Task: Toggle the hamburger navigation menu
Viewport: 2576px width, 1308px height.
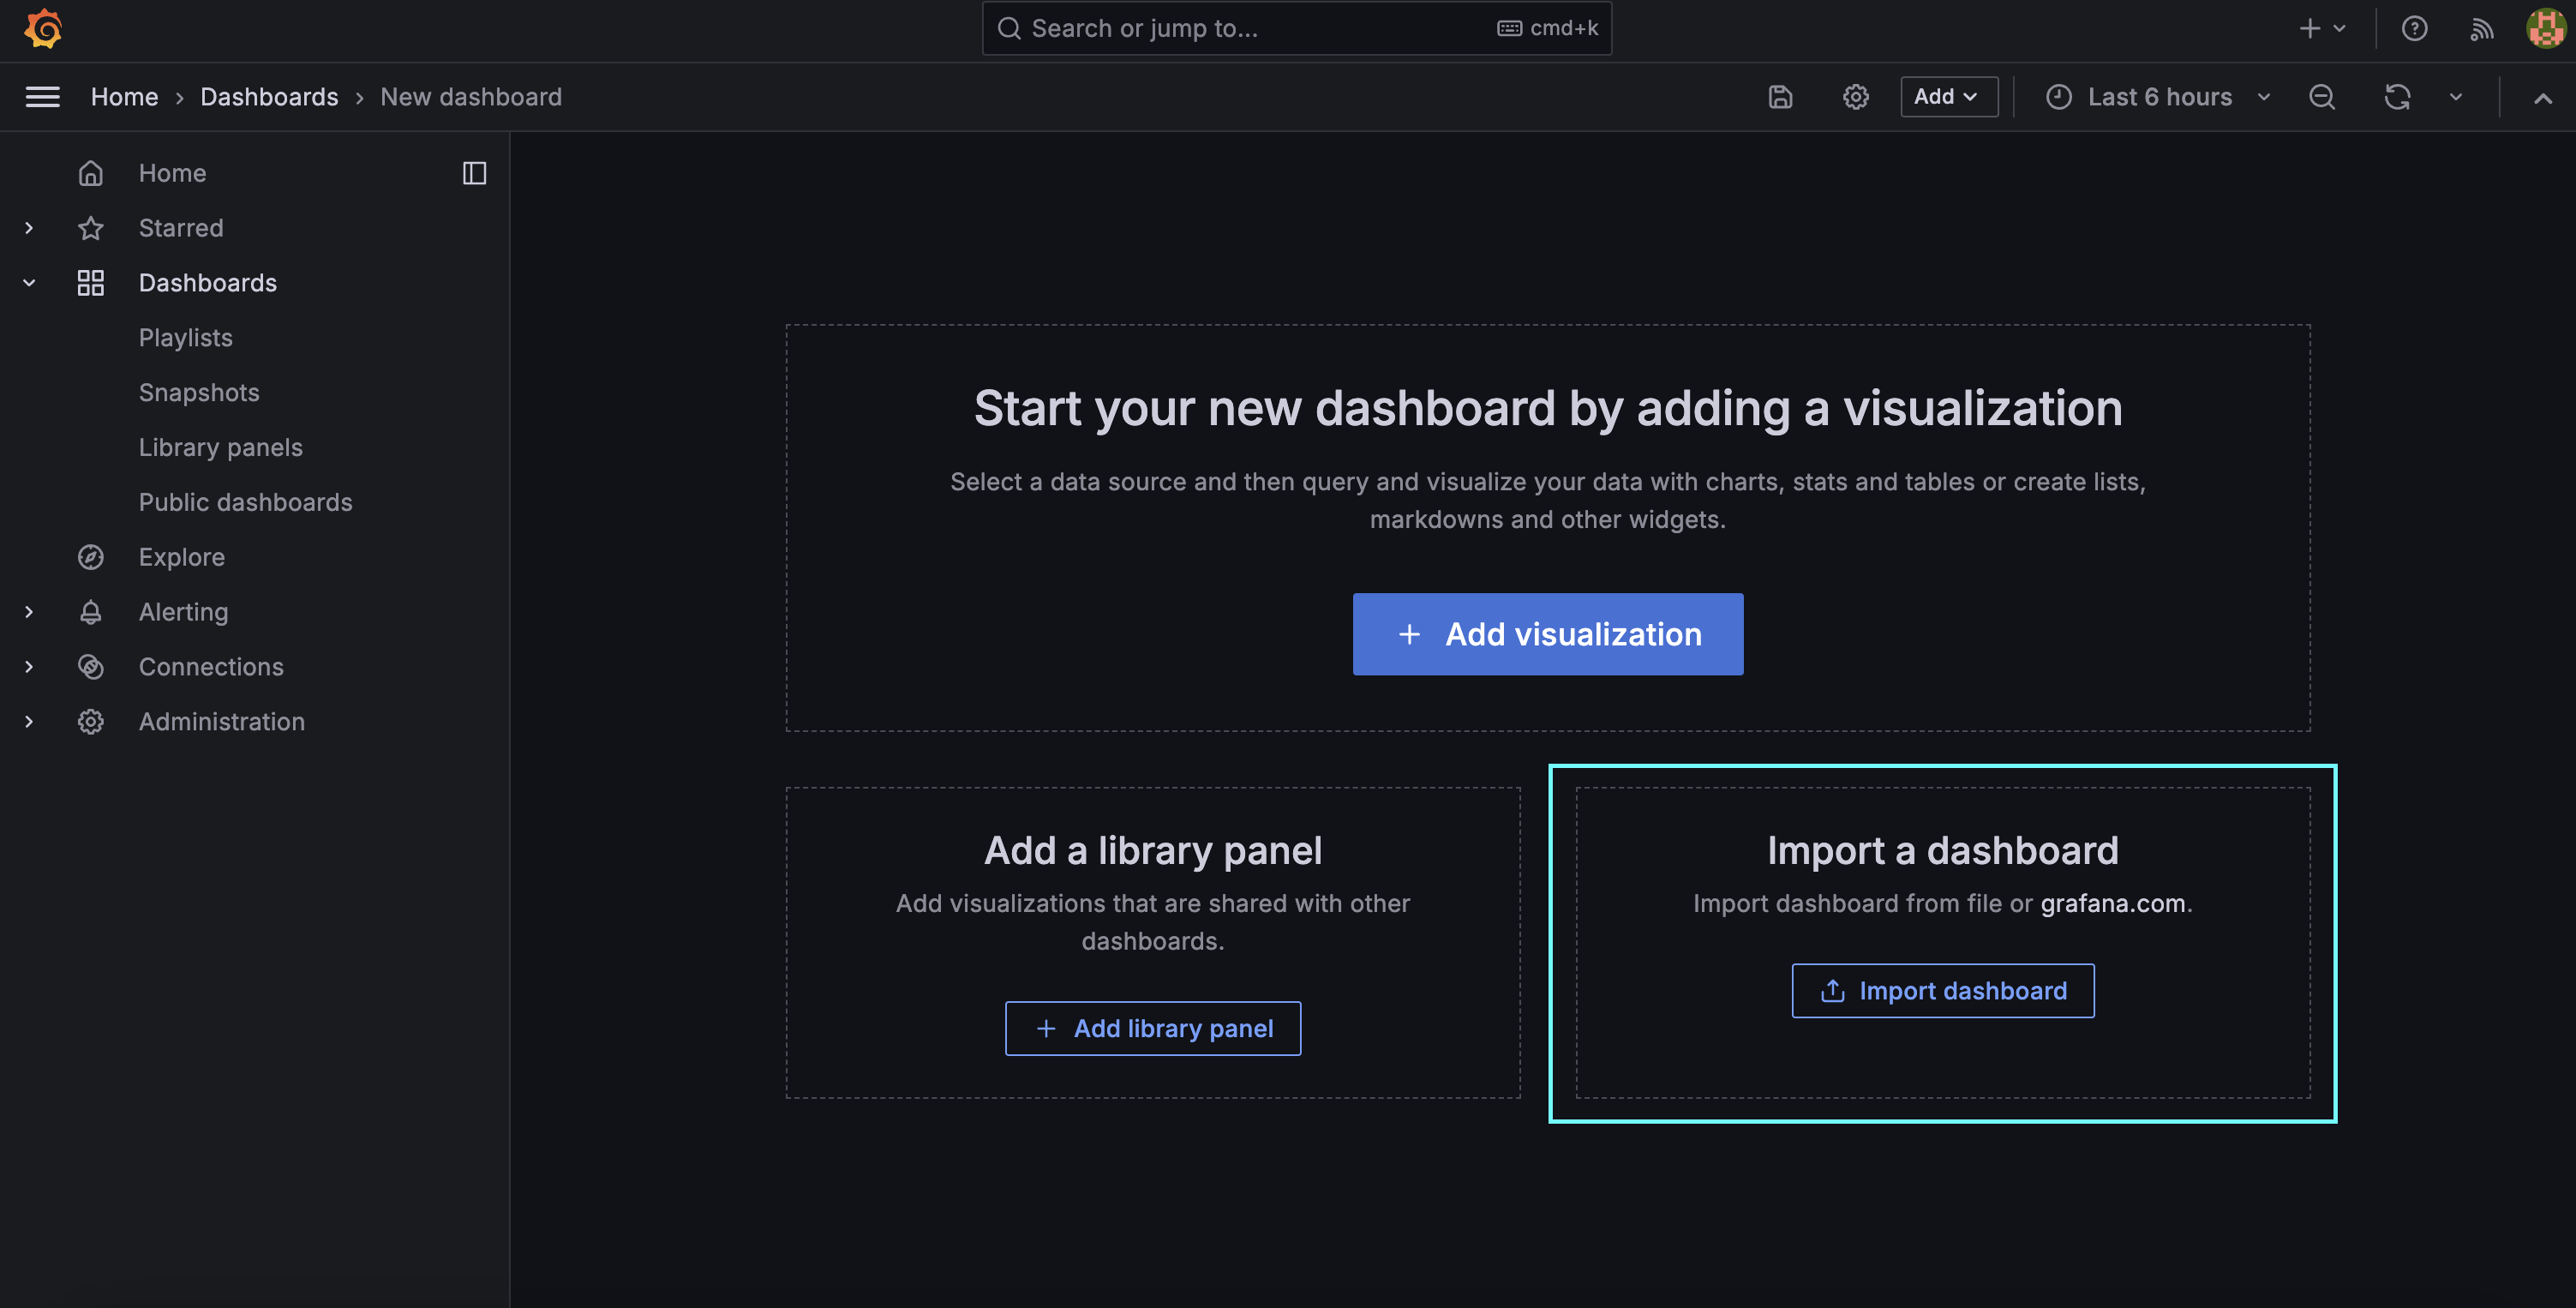Action: pyautogui.click(x=42, y=97)
